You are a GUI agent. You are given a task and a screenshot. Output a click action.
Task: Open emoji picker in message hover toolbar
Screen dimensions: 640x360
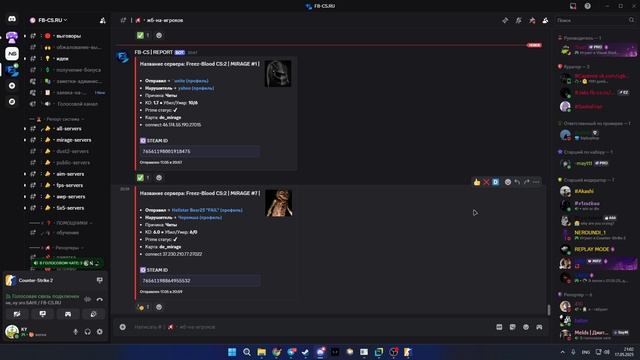click(508, 182)
